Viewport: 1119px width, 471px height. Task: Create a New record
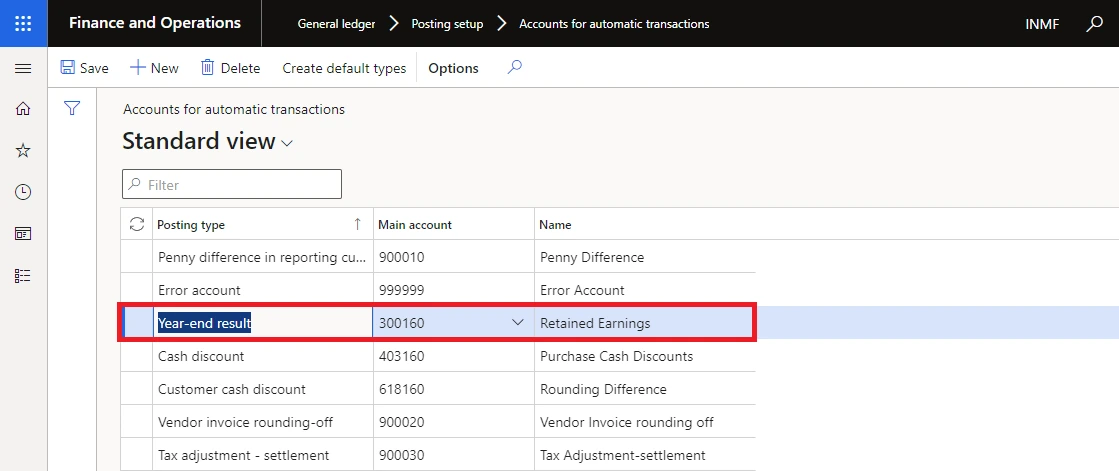coord(153,68)
